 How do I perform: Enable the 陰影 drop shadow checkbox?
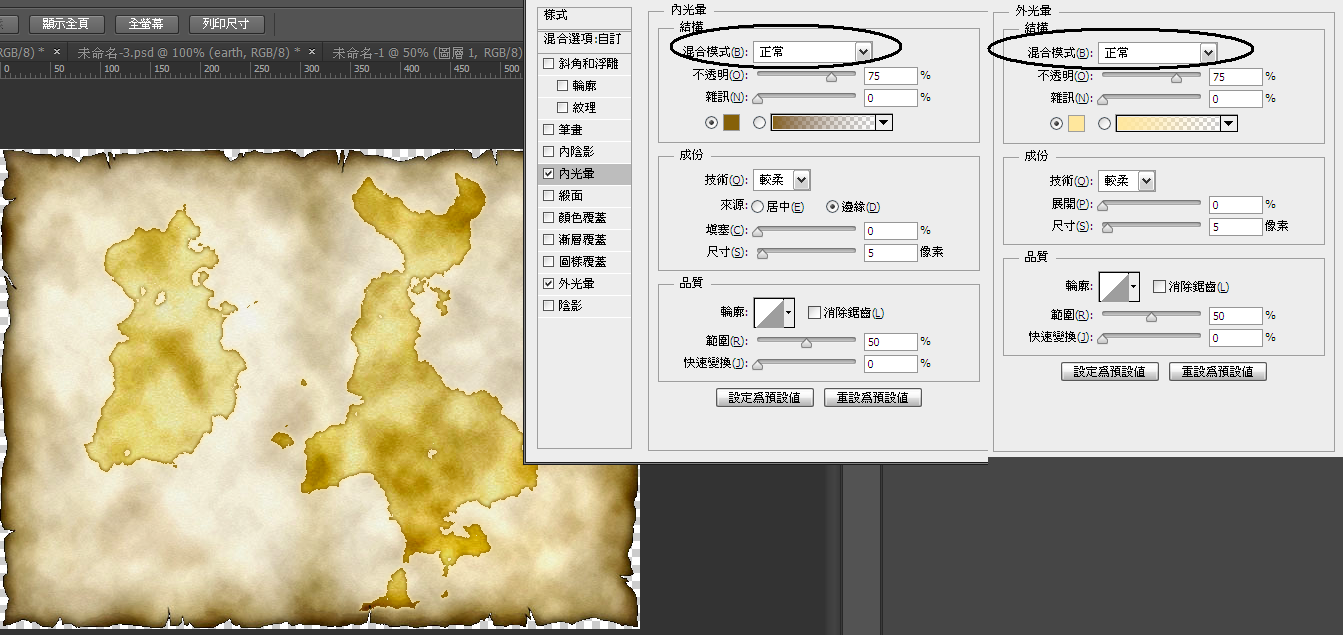coord(548,305)
